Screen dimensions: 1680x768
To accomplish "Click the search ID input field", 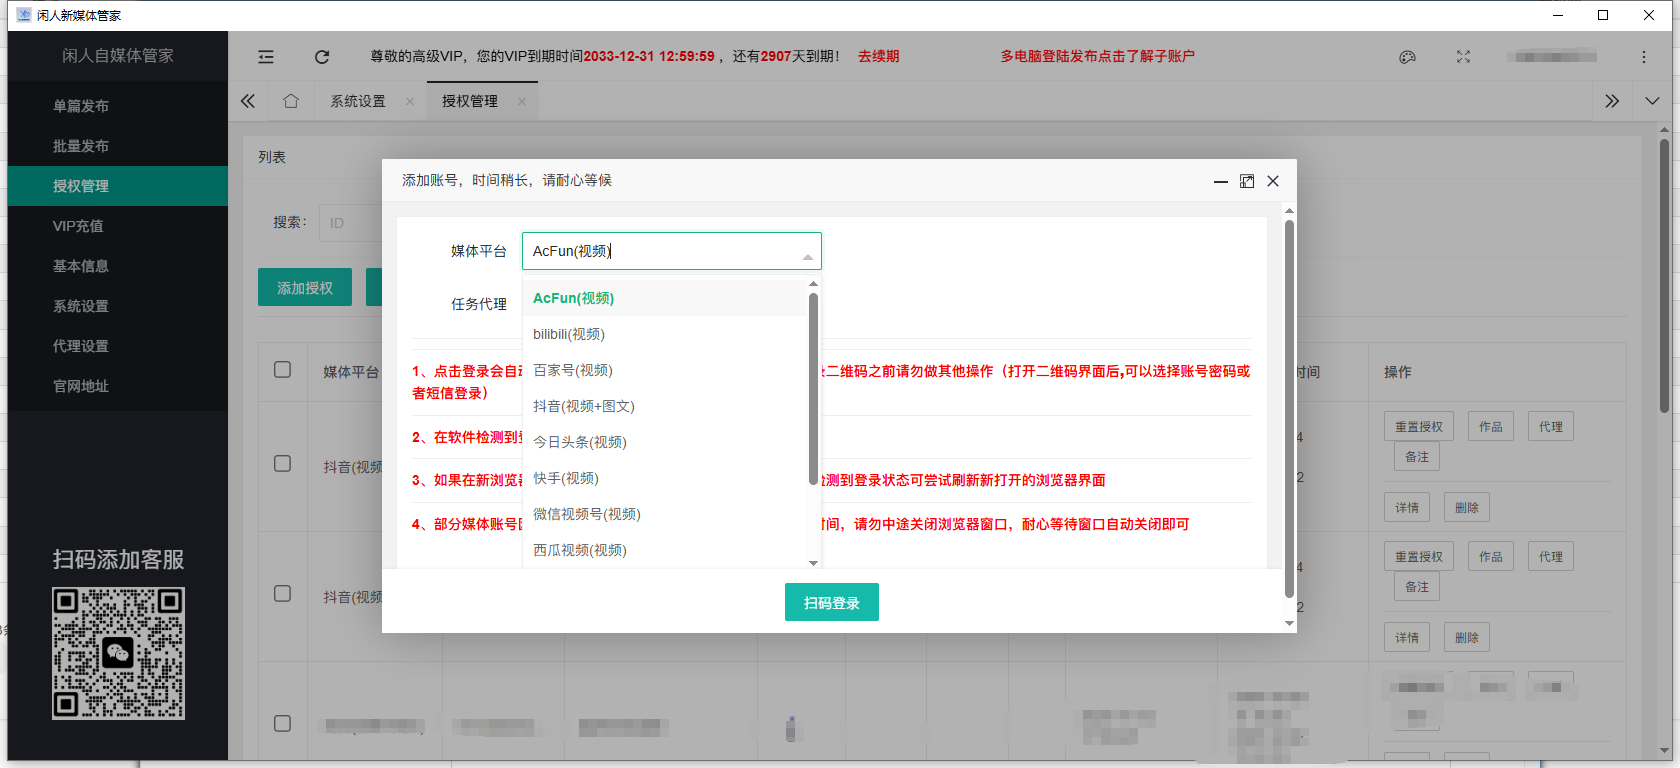I will pos(351,223).
